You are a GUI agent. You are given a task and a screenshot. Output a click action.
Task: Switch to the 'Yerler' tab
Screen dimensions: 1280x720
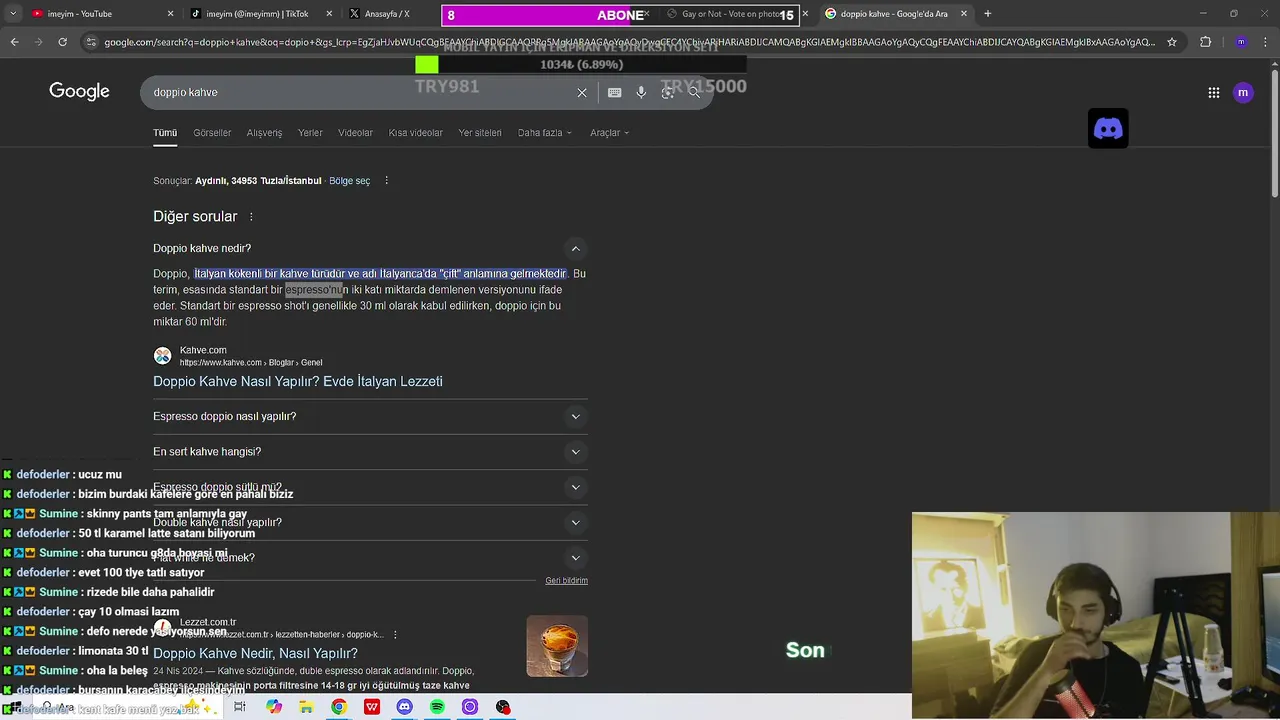tap(310, 133)
